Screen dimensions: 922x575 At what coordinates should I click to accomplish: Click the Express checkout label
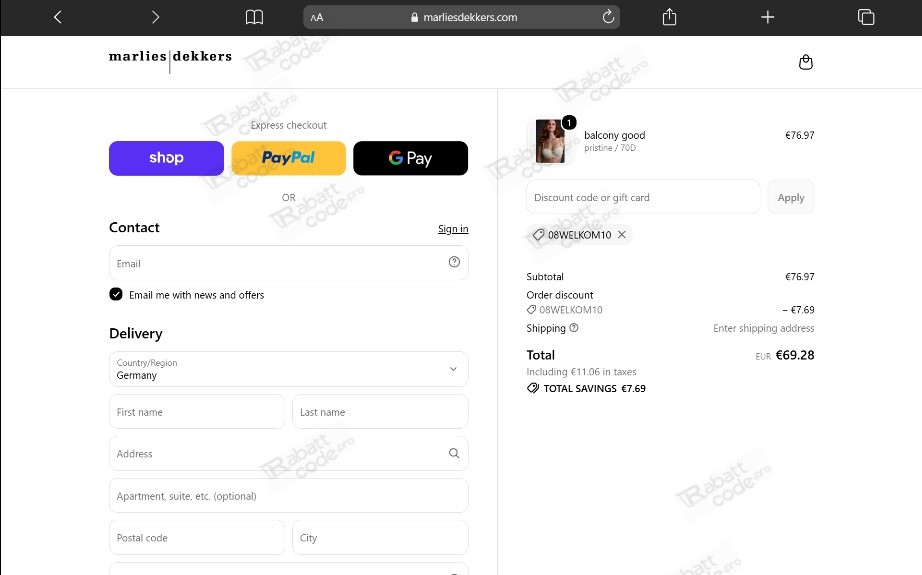click(288, 125)
